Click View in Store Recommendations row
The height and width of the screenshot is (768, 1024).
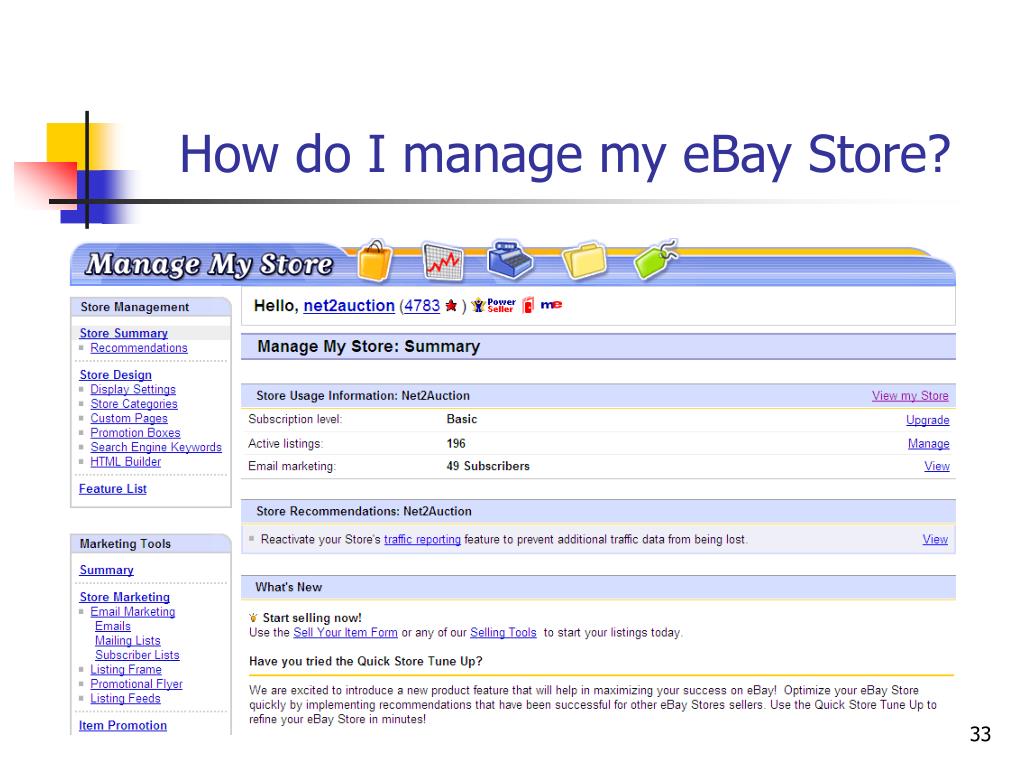935,539
